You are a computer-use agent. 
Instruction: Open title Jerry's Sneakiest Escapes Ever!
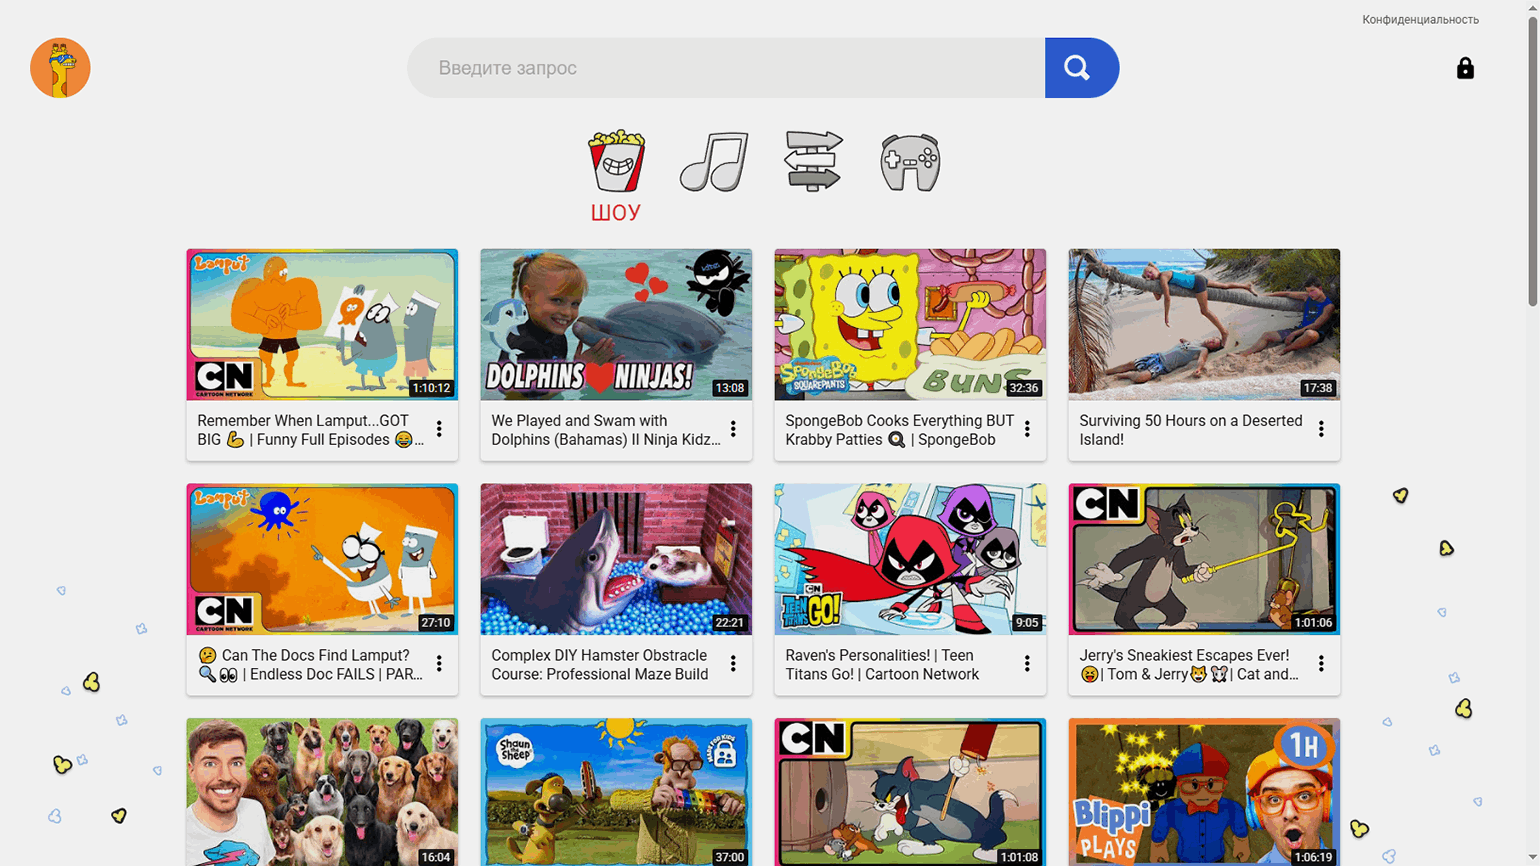click(1189, 665)
